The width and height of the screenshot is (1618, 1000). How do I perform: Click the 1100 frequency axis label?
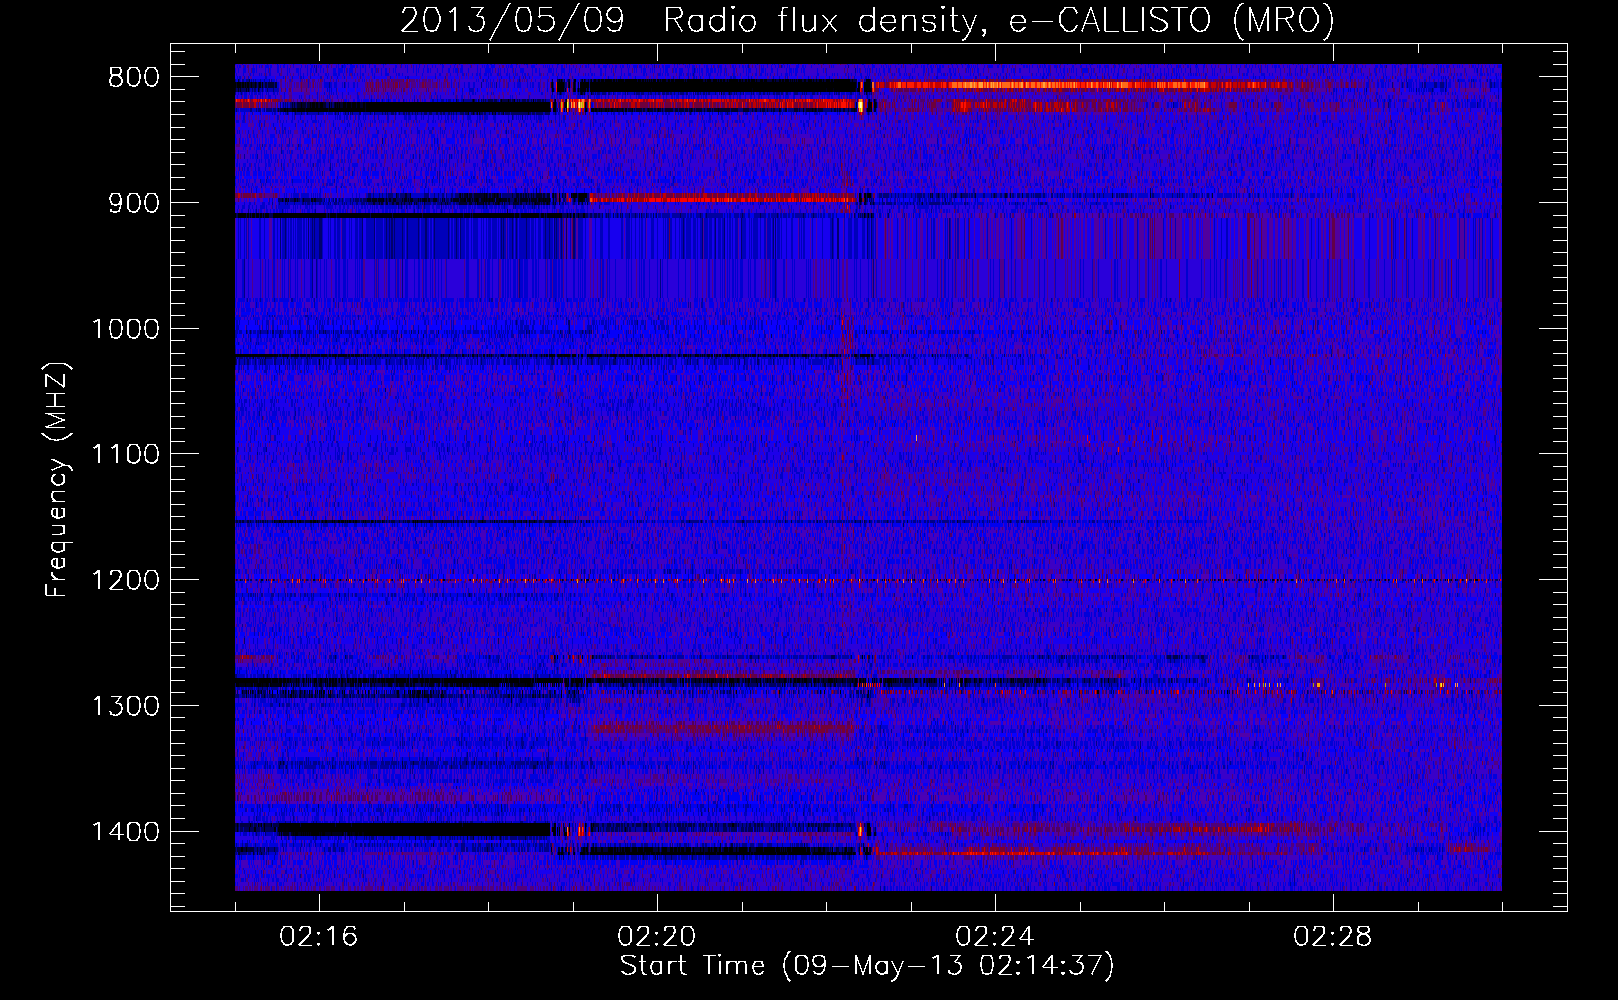125,455
